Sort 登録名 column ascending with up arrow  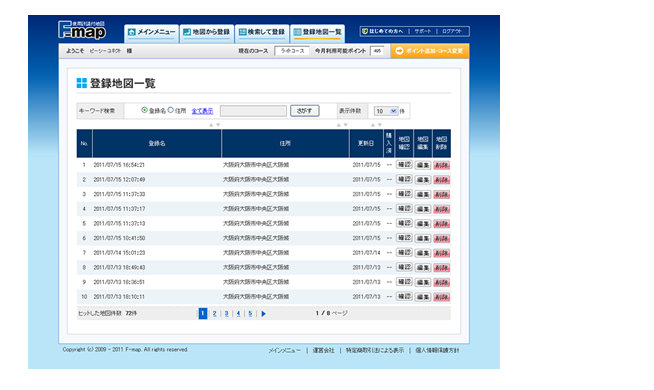tap(211, 125)
